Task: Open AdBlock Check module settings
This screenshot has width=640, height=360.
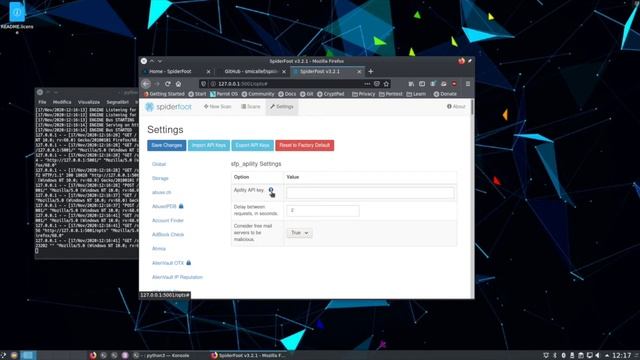Action: [x=168, y=235]
